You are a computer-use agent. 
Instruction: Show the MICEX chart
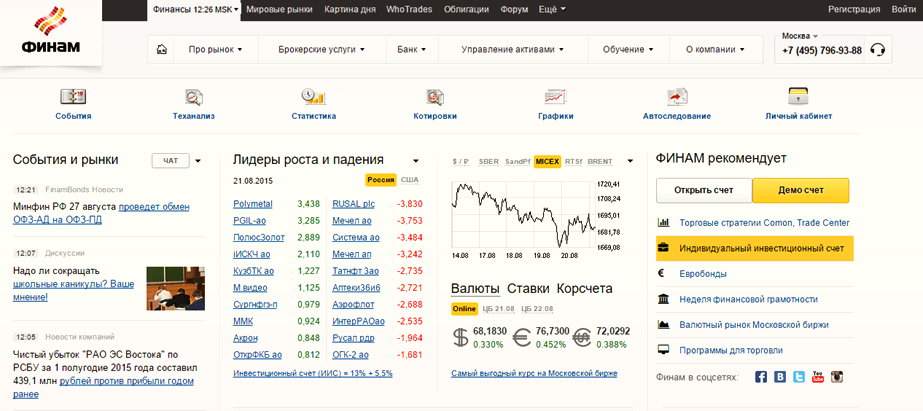click(x=547, y=161)
